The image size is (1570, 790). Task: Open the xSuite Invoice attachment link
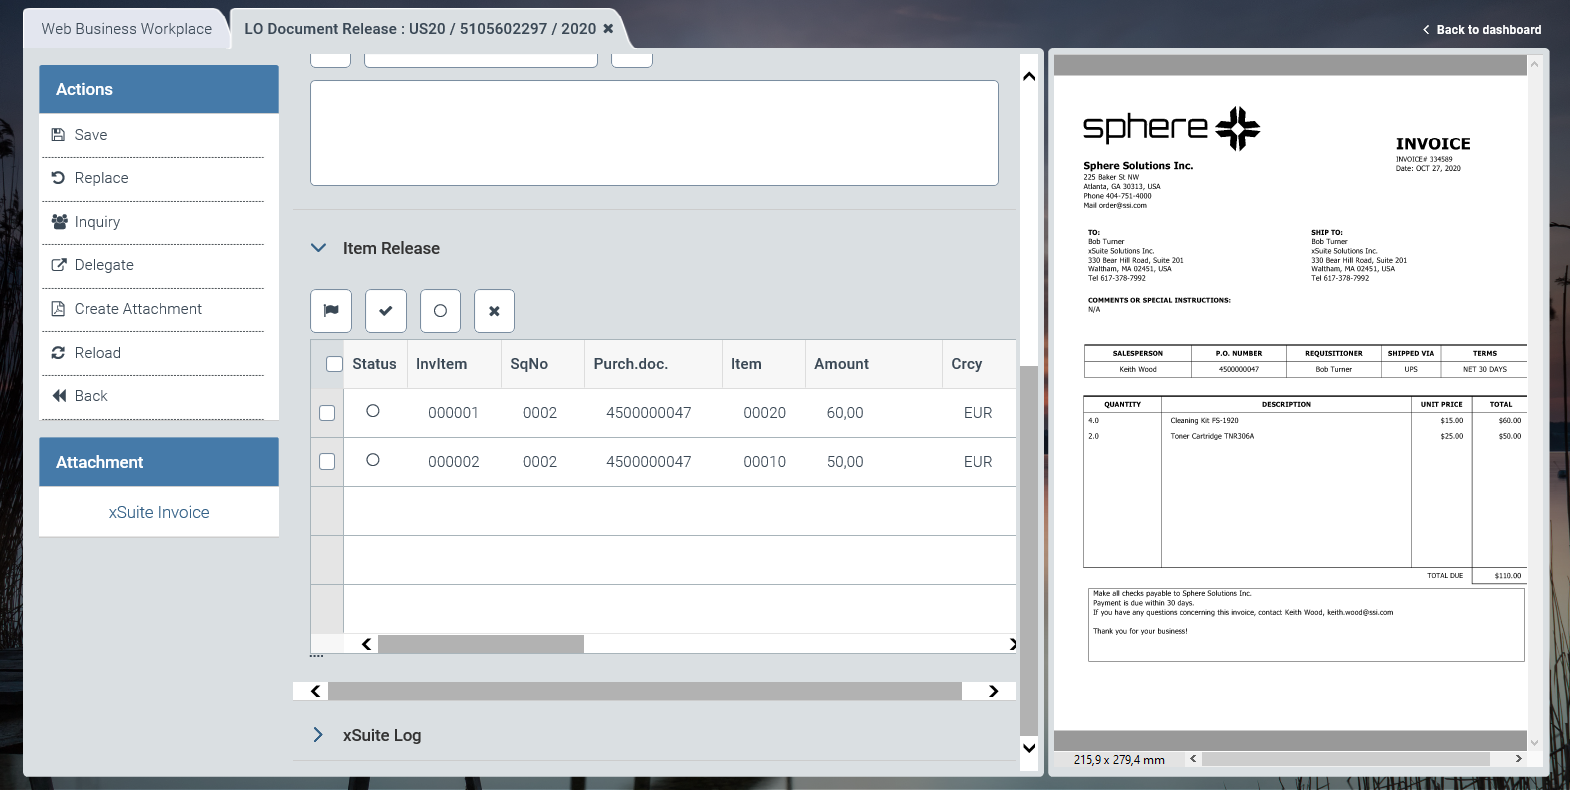point(159,512)
